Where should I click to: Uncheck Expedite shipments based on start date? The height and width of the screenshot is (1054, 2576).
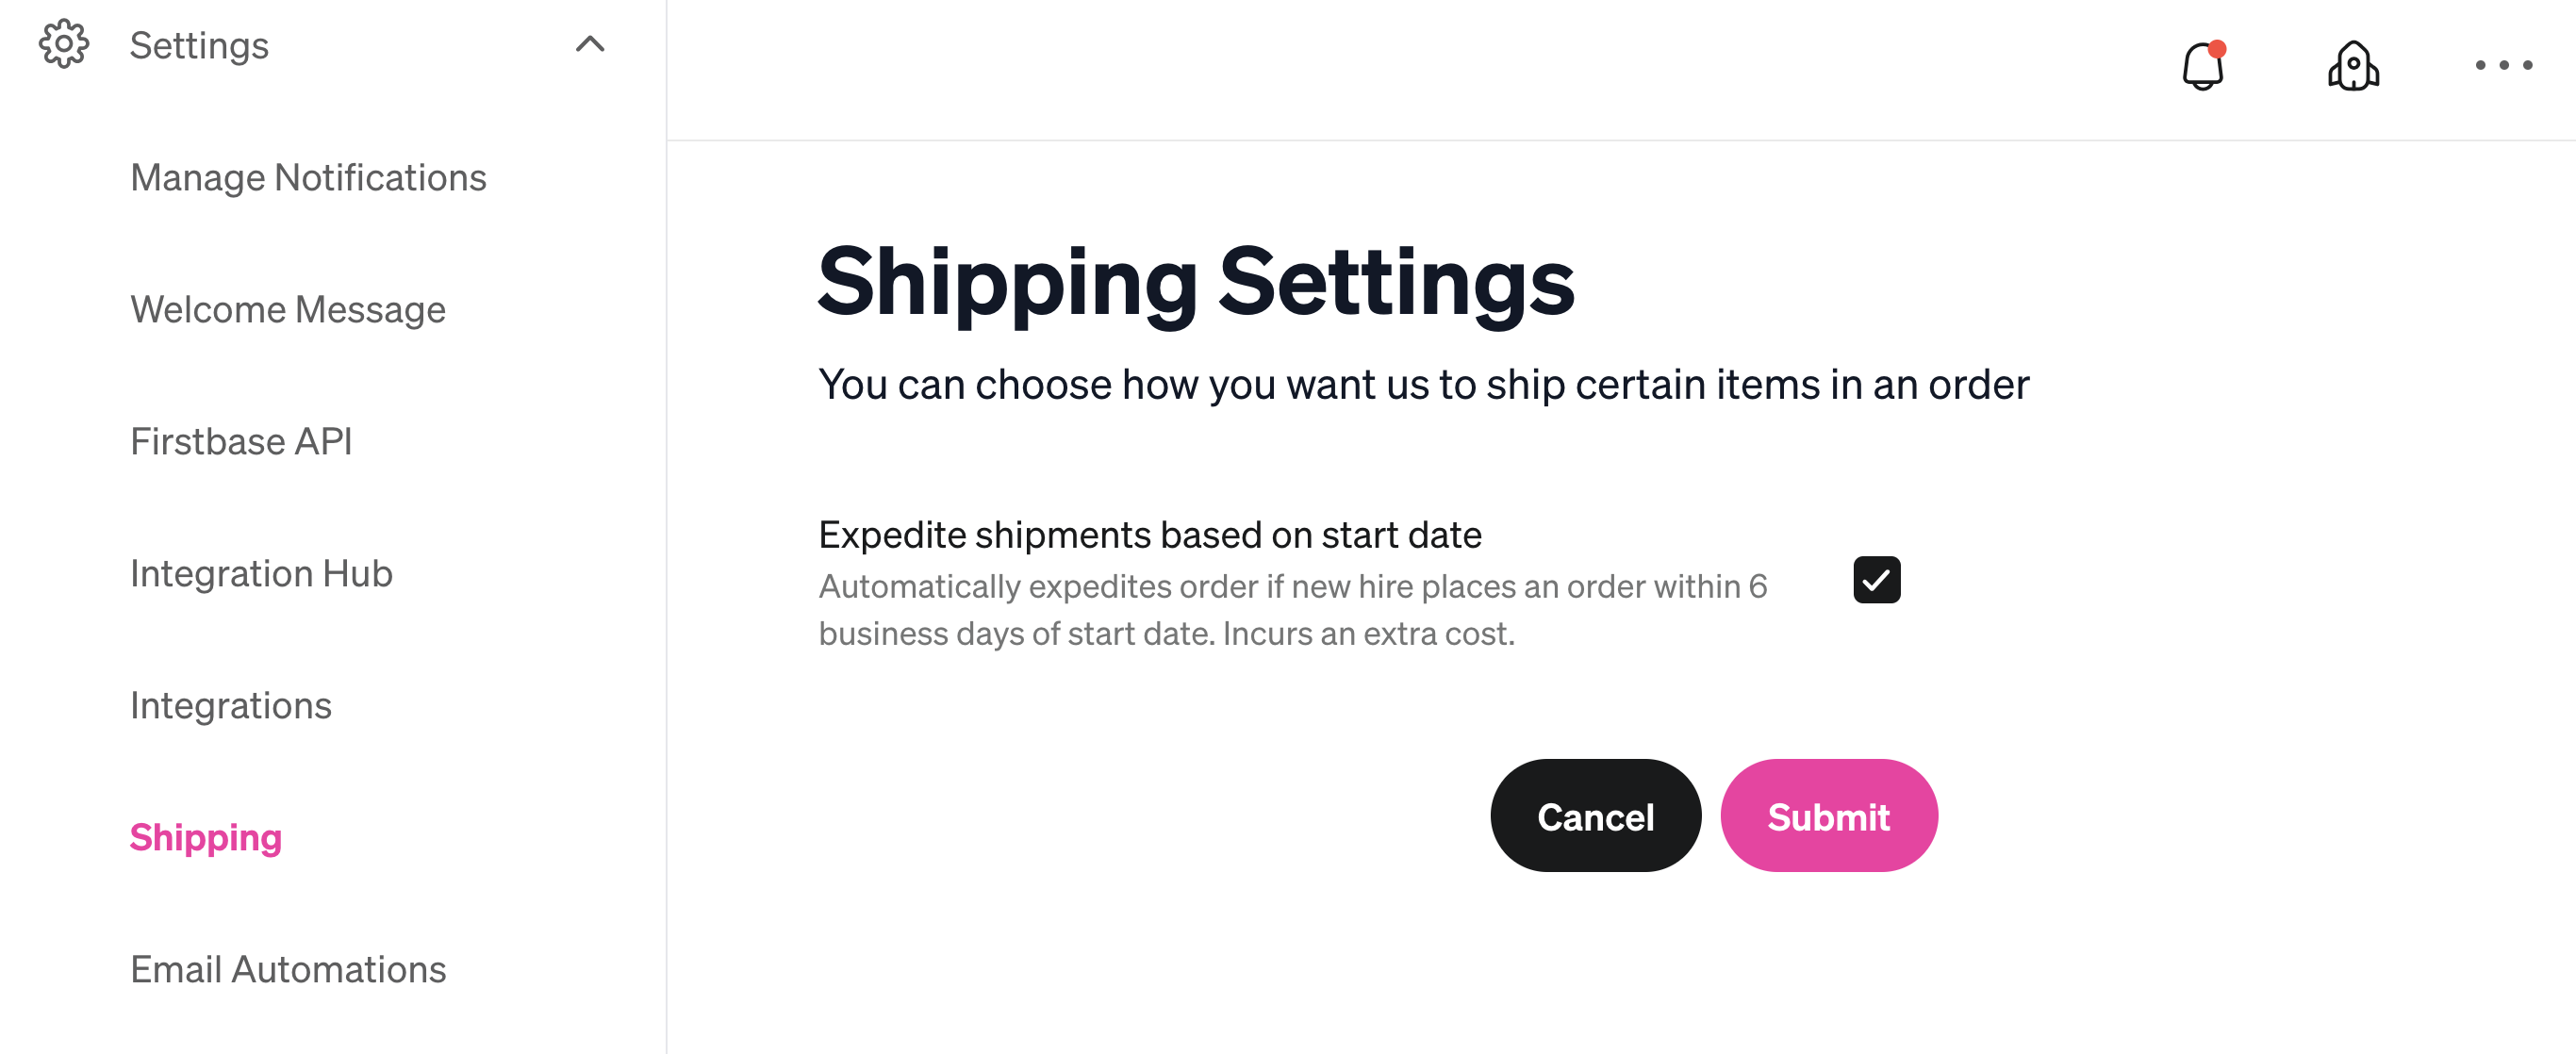(1875, 580)
